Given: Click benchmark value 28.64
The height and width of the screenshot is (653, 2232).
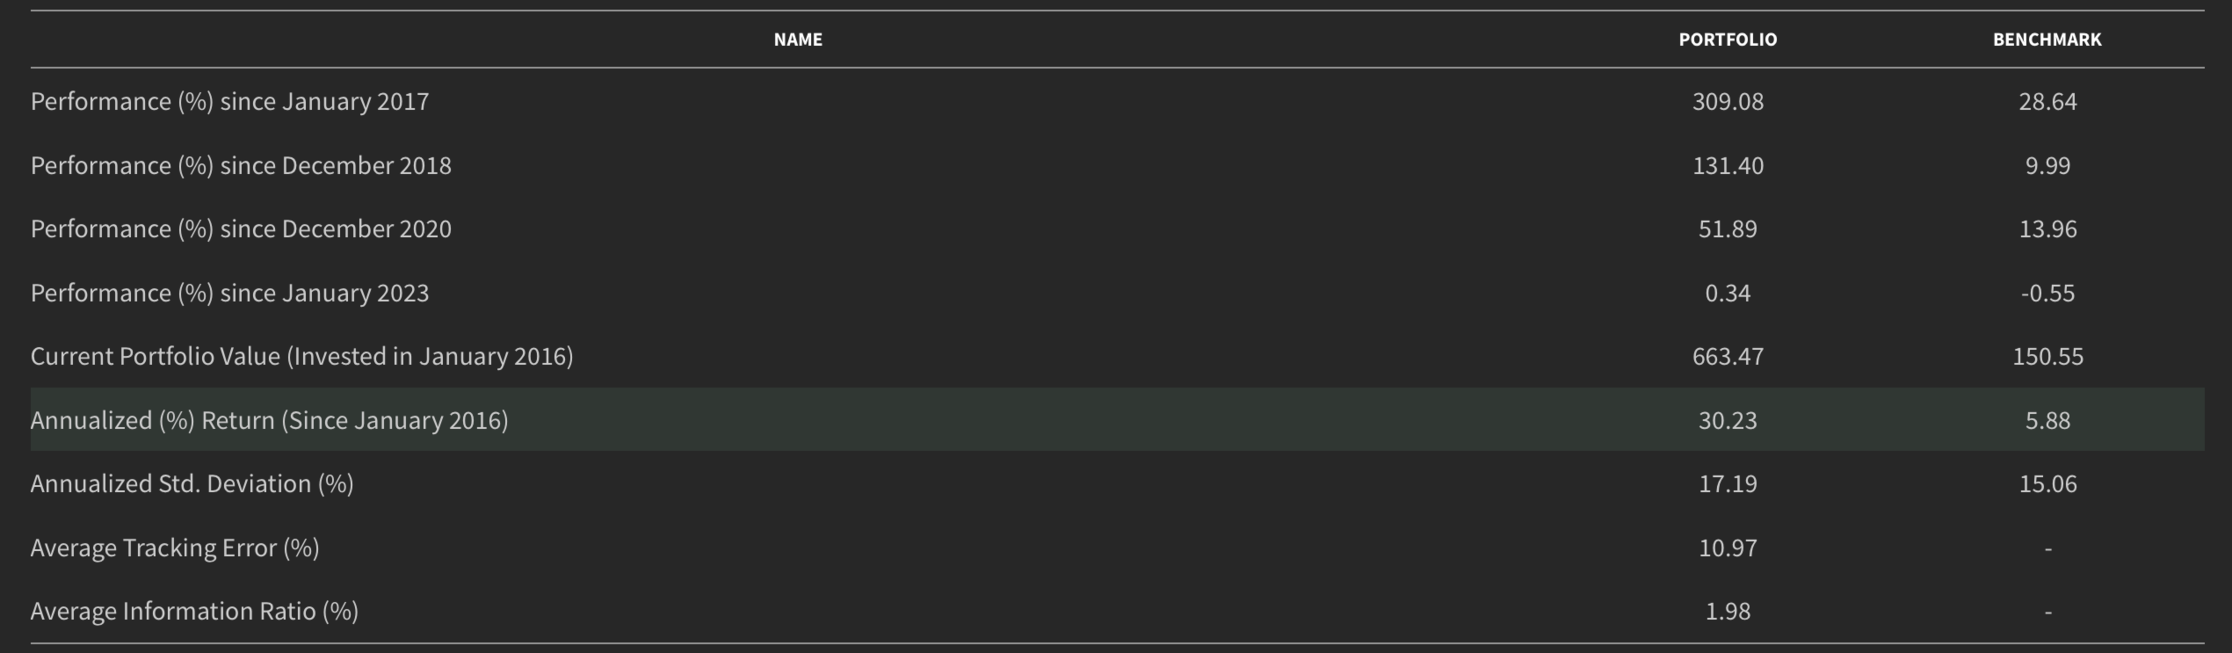Looking at the screenshot, I should click(x=2047, y=102).
